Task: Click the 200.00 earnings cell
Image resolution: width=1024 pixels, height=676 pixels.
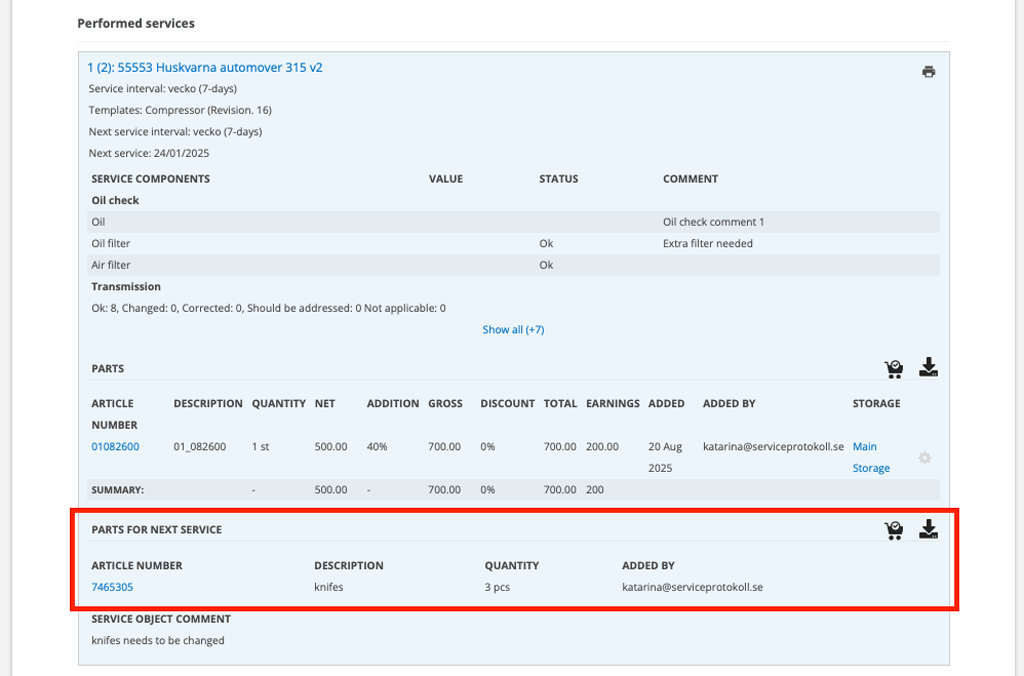Action: [x=602, y=447]
